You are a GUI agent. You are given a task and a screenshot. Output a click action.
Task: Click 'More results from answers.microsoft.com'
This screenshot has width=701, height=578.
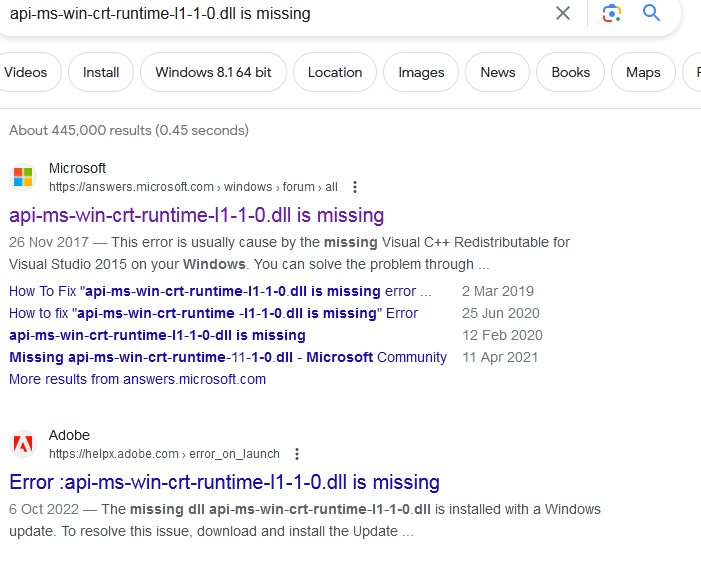(x=138, y=379)
